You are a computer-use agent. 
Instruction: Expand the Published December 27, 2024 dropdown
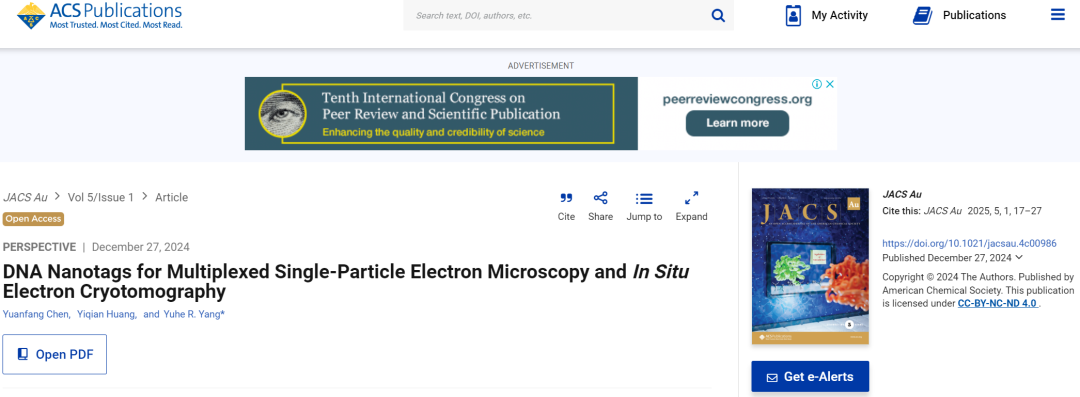[1019, 258]
